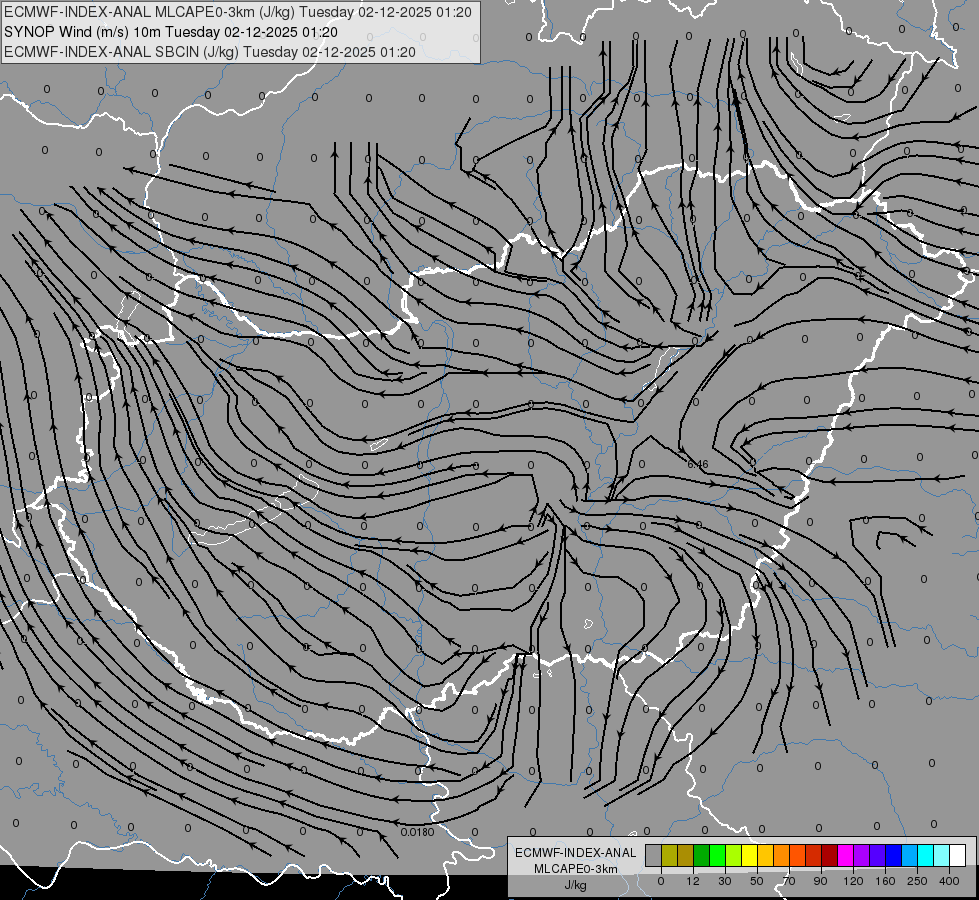Select the bright green legend swatch
The width and height of the screenshot is (979, 900).
(717, 856)
